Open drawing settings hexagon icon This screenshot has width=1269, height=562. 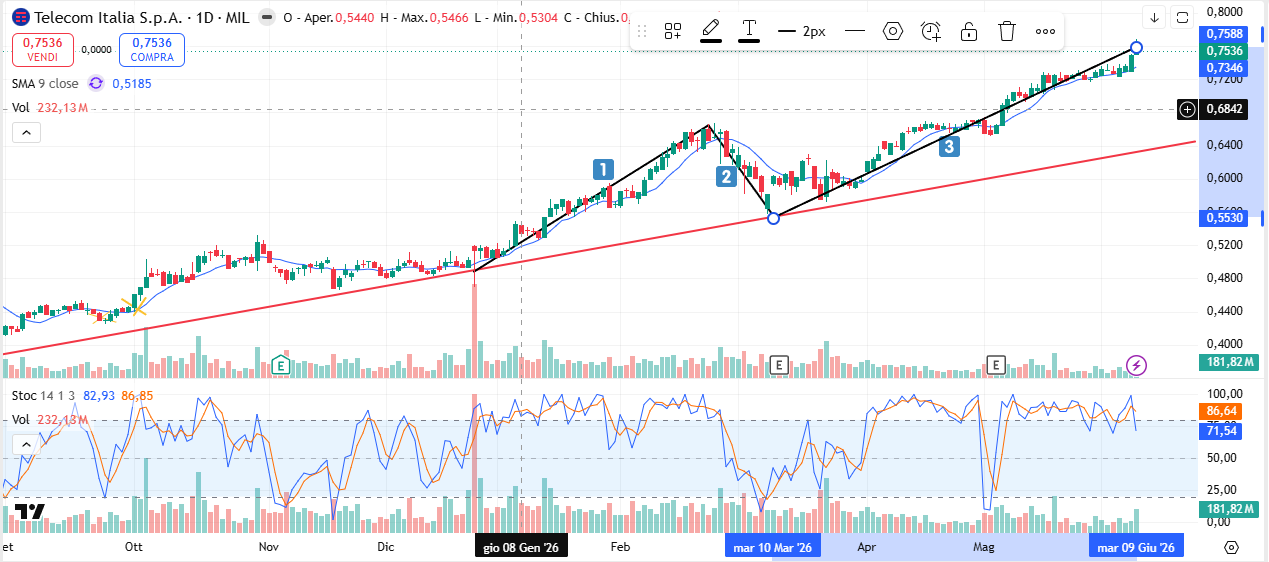(x=893, y=31)
